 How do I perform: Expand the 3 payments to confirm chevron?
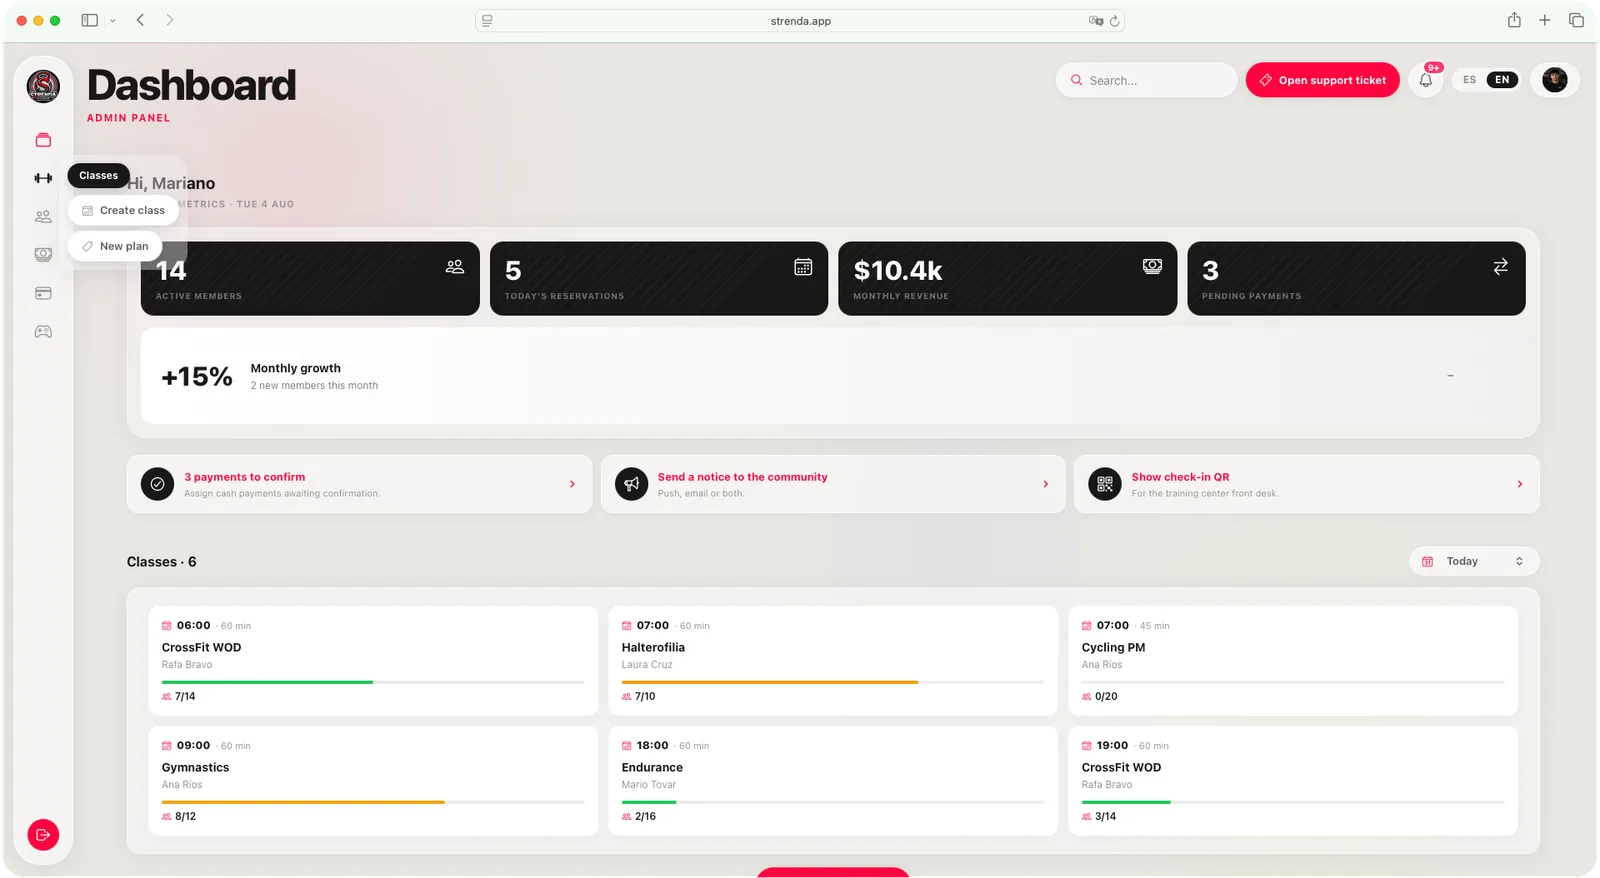coord(572,484)
